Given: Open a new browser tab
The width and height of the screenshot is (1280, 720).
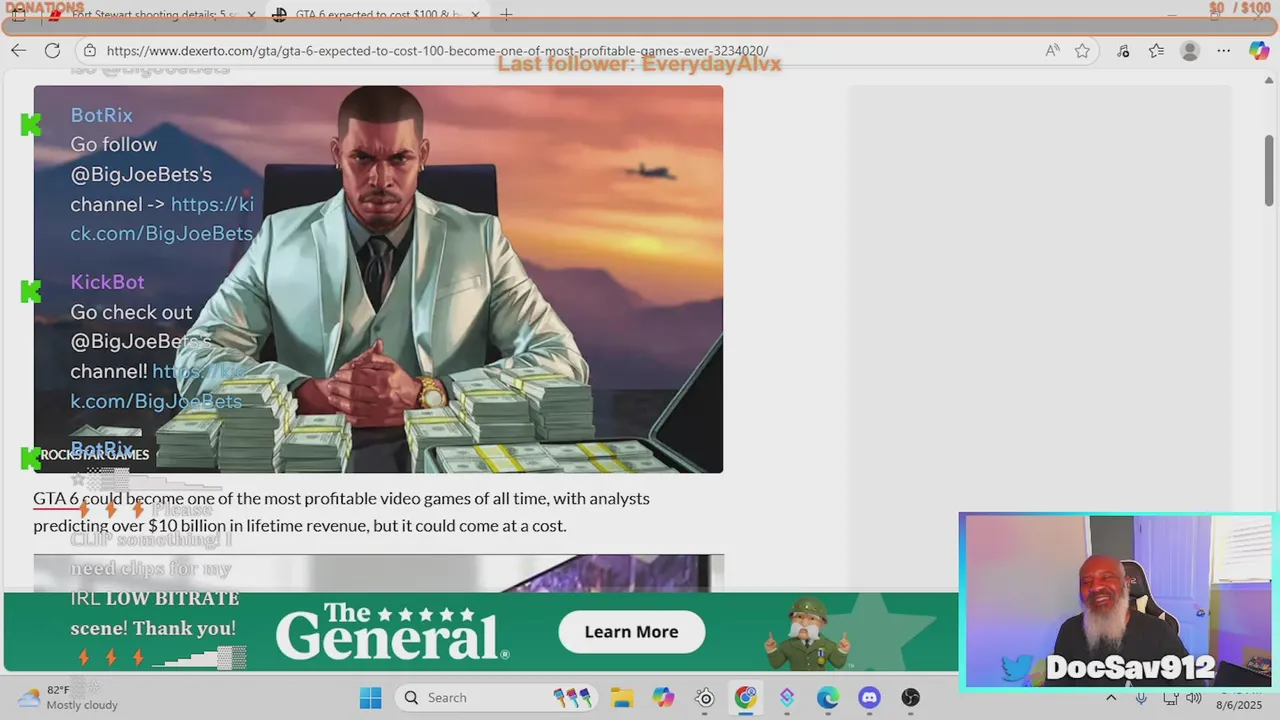Looking at the screenshot, I should [x=506, y=15].
